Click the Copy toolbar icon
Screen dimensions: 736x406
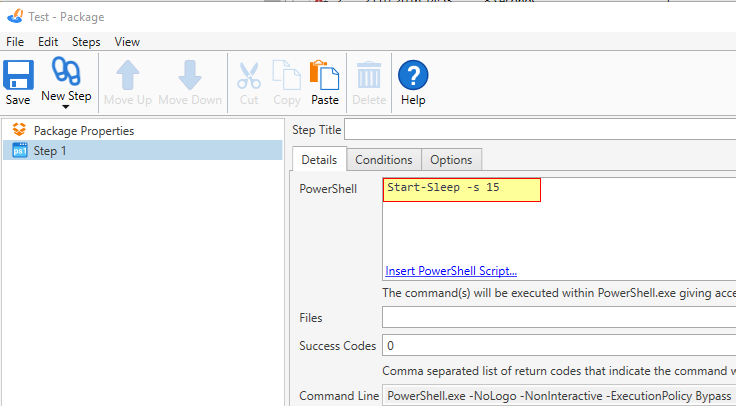(x=287, y=75)
